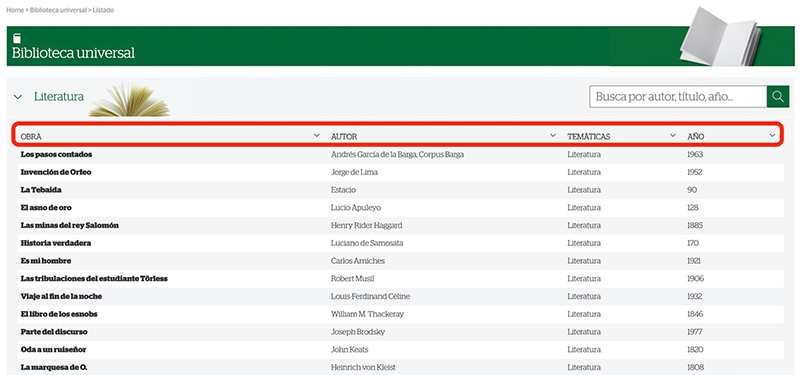Open the TEMÁTICAS column dropdown arrow
800x375 pixels.
672,136
